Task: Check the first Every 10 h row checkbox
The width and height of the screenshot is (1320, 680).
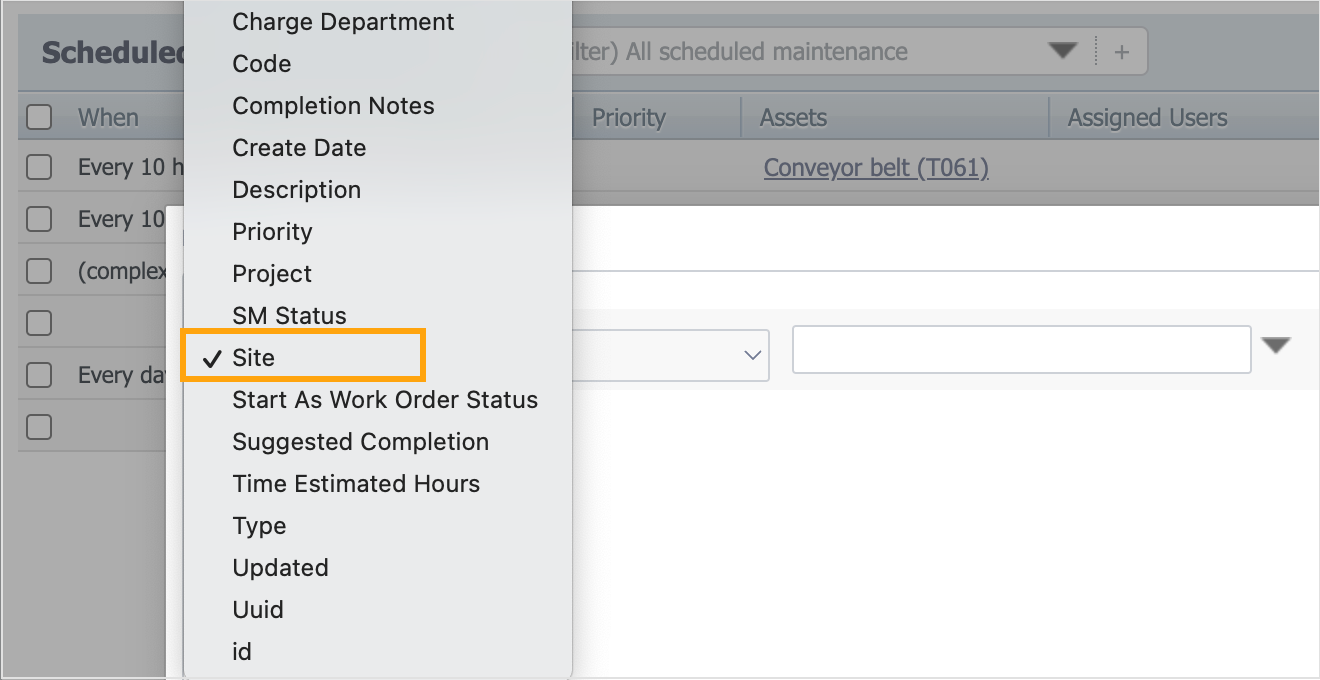Action: [x=39, y=167]
